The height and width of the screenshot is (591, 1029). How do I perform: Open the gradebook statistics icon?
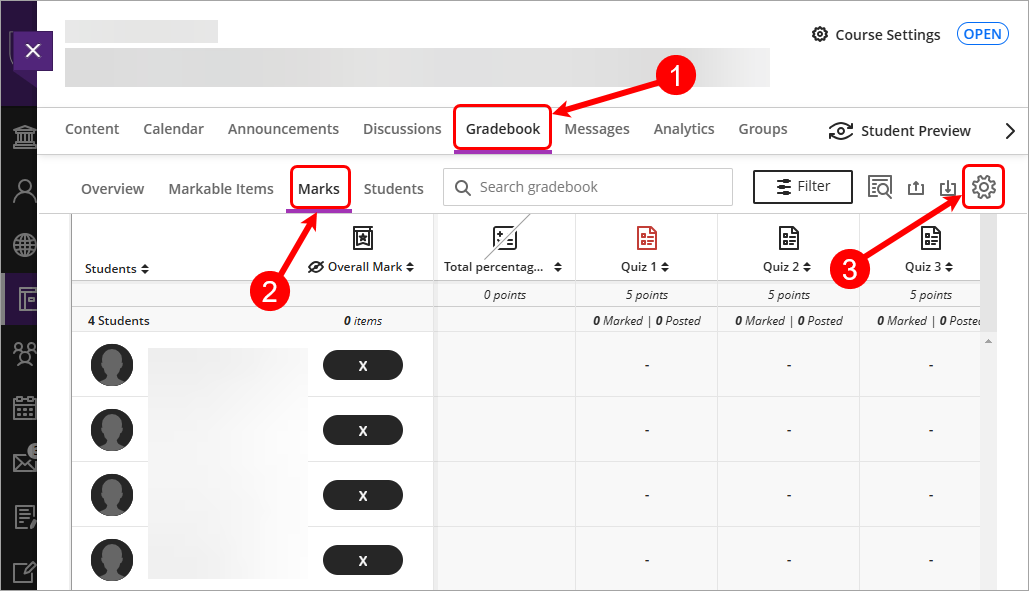(880, 186)
